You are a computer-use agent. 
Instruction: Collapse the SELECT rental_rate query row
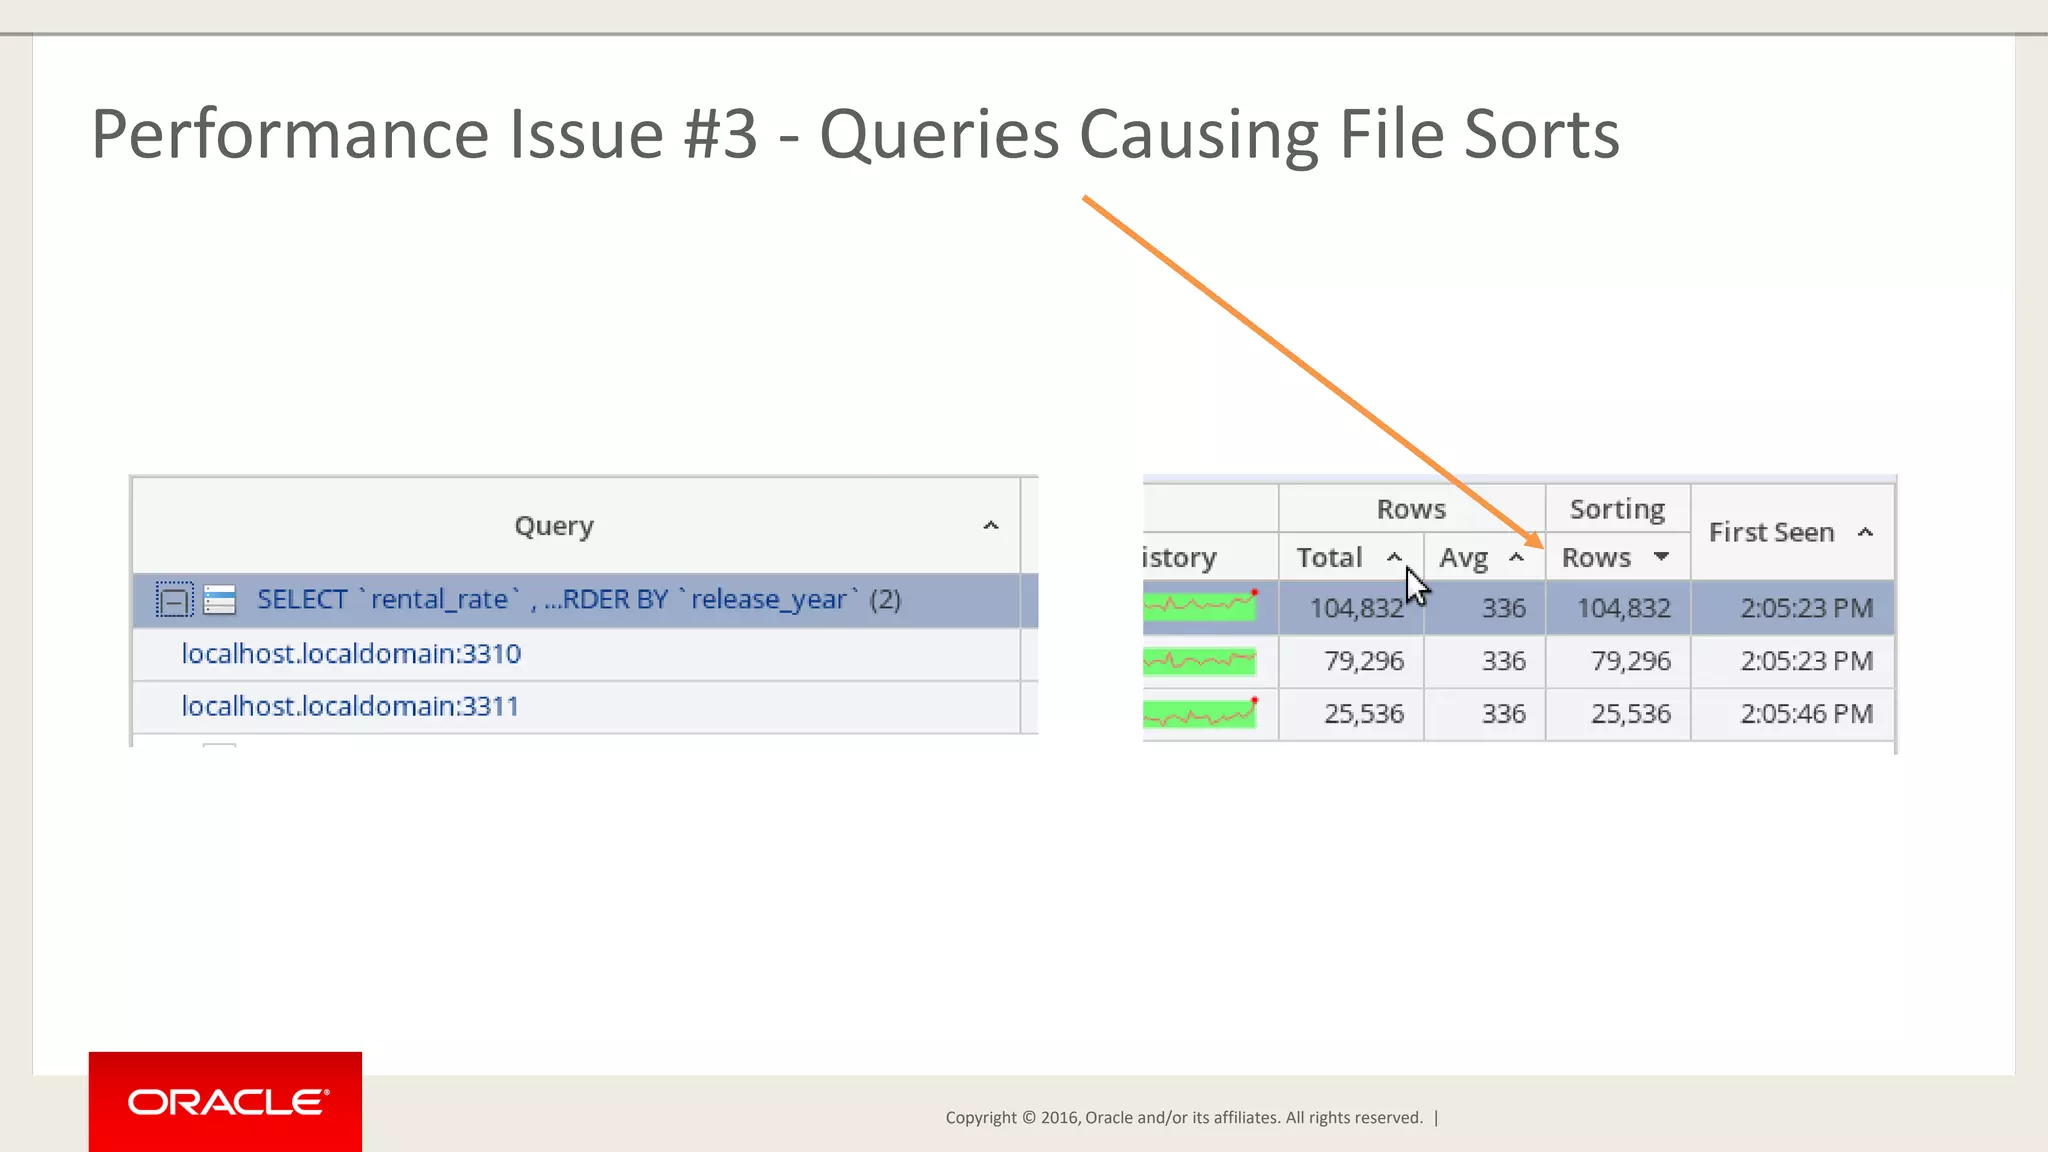[x=174, y=600]
